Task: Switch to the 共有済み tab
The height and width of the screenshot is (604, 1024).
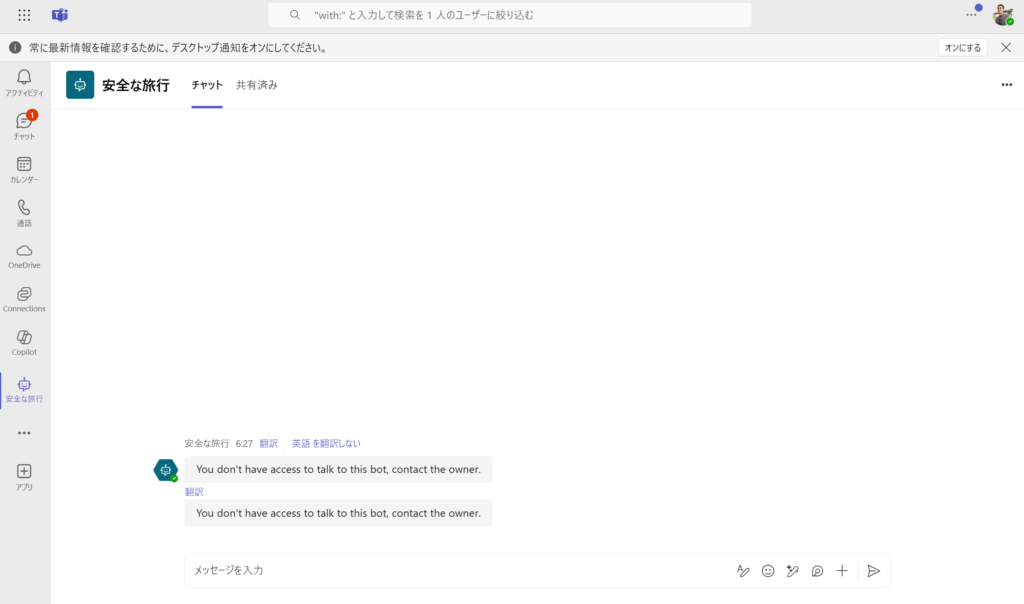Action: tap(257, 85)
